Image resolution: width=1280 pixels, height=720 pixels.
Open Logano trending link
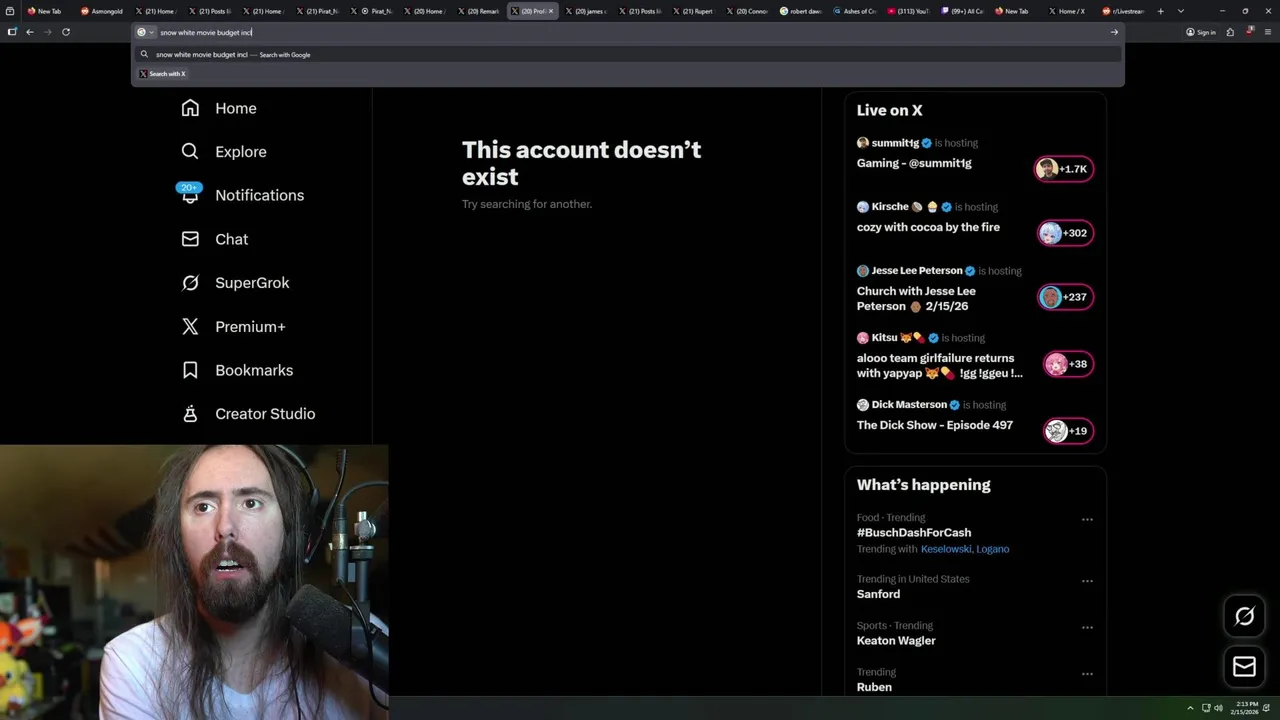(x=993, y=549)
